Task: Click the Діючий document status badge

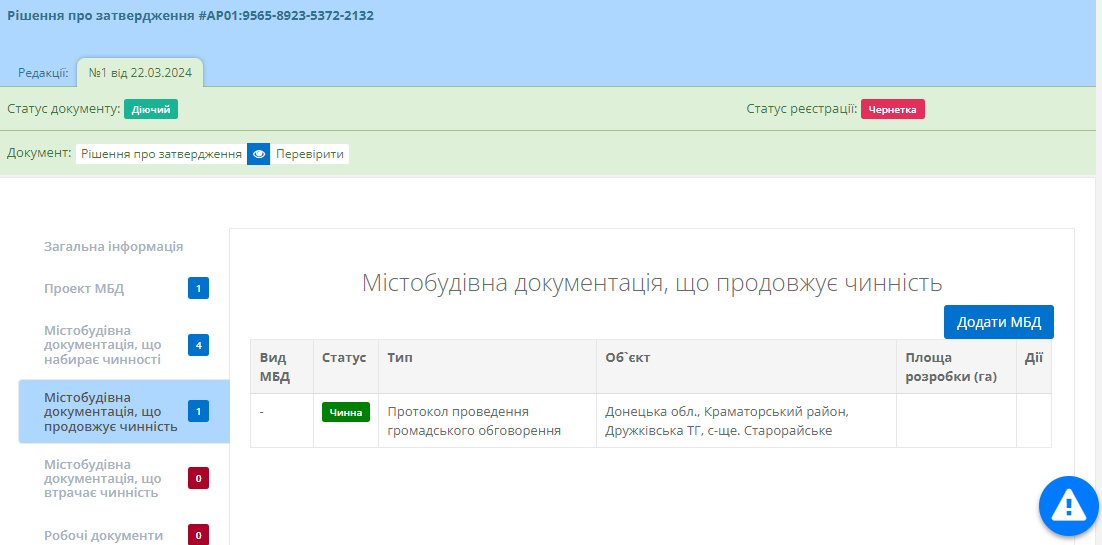Action: [151, 109]
